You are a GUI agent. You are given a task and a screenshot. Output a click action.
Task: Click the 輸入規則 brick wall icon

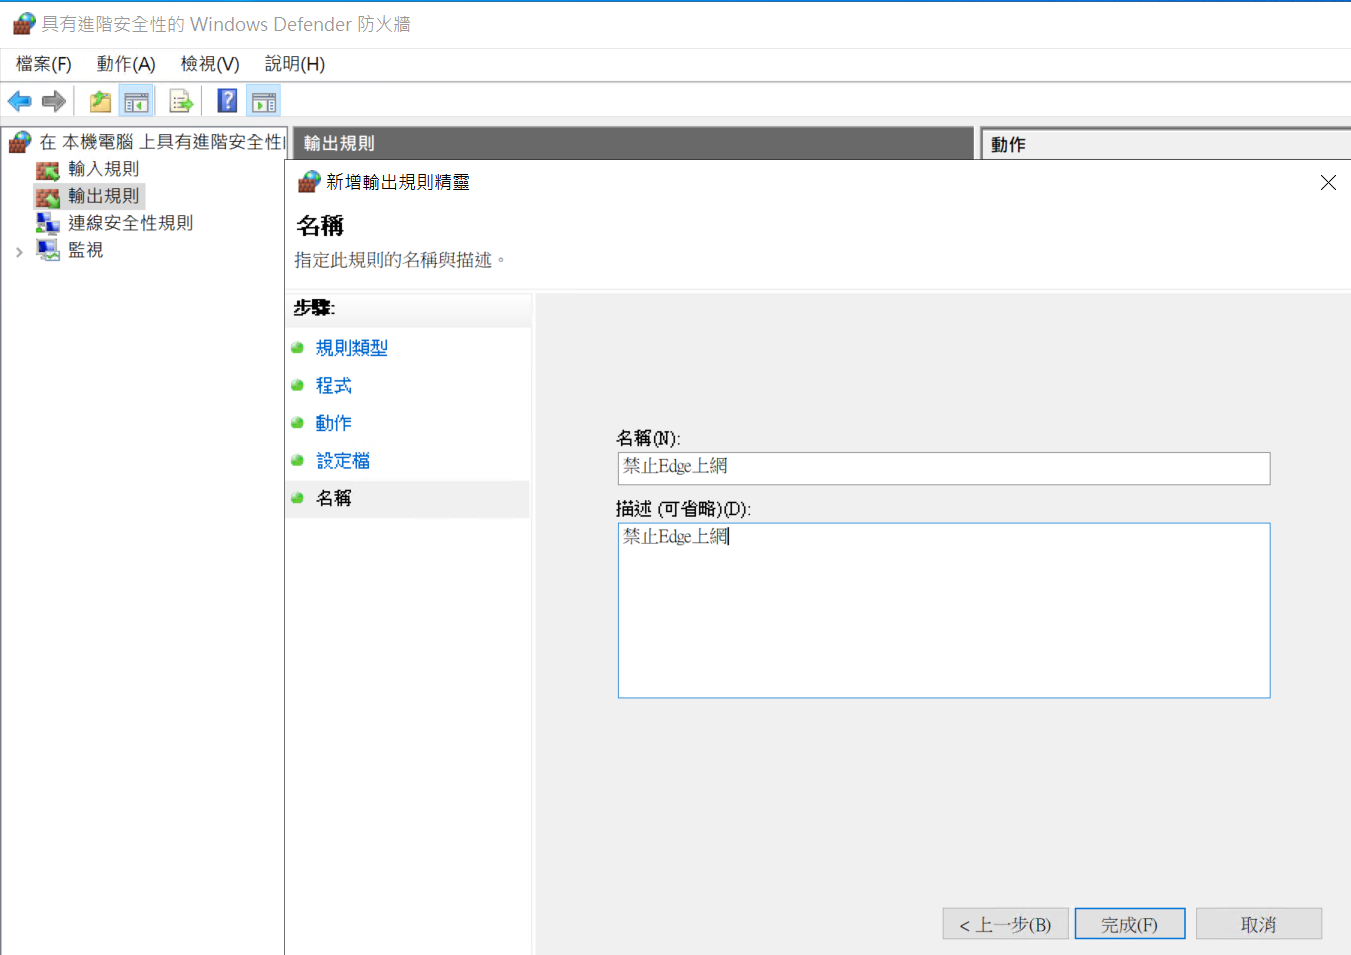tap(48, 170)
